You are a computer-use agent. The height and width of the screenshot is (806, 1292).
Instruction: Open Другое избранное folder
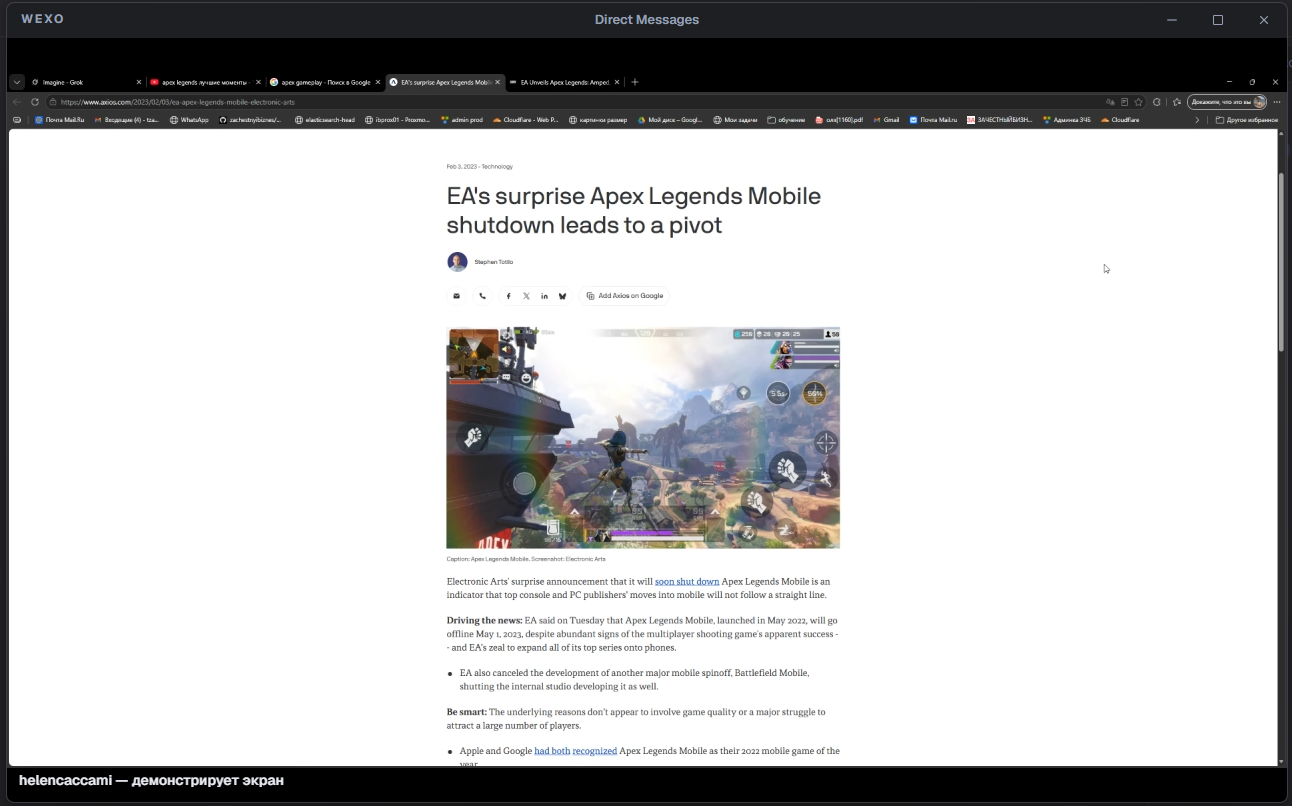(1246, 120)
